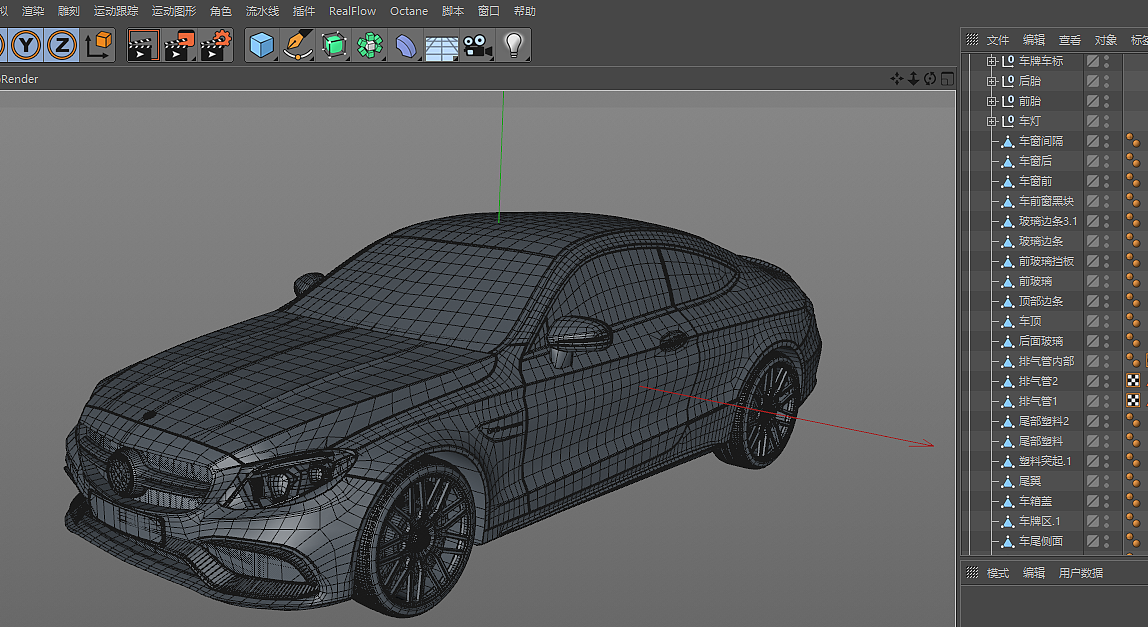Open the Octane menu
Viewport: 1148px width, 627px height.
pos(408,11)
